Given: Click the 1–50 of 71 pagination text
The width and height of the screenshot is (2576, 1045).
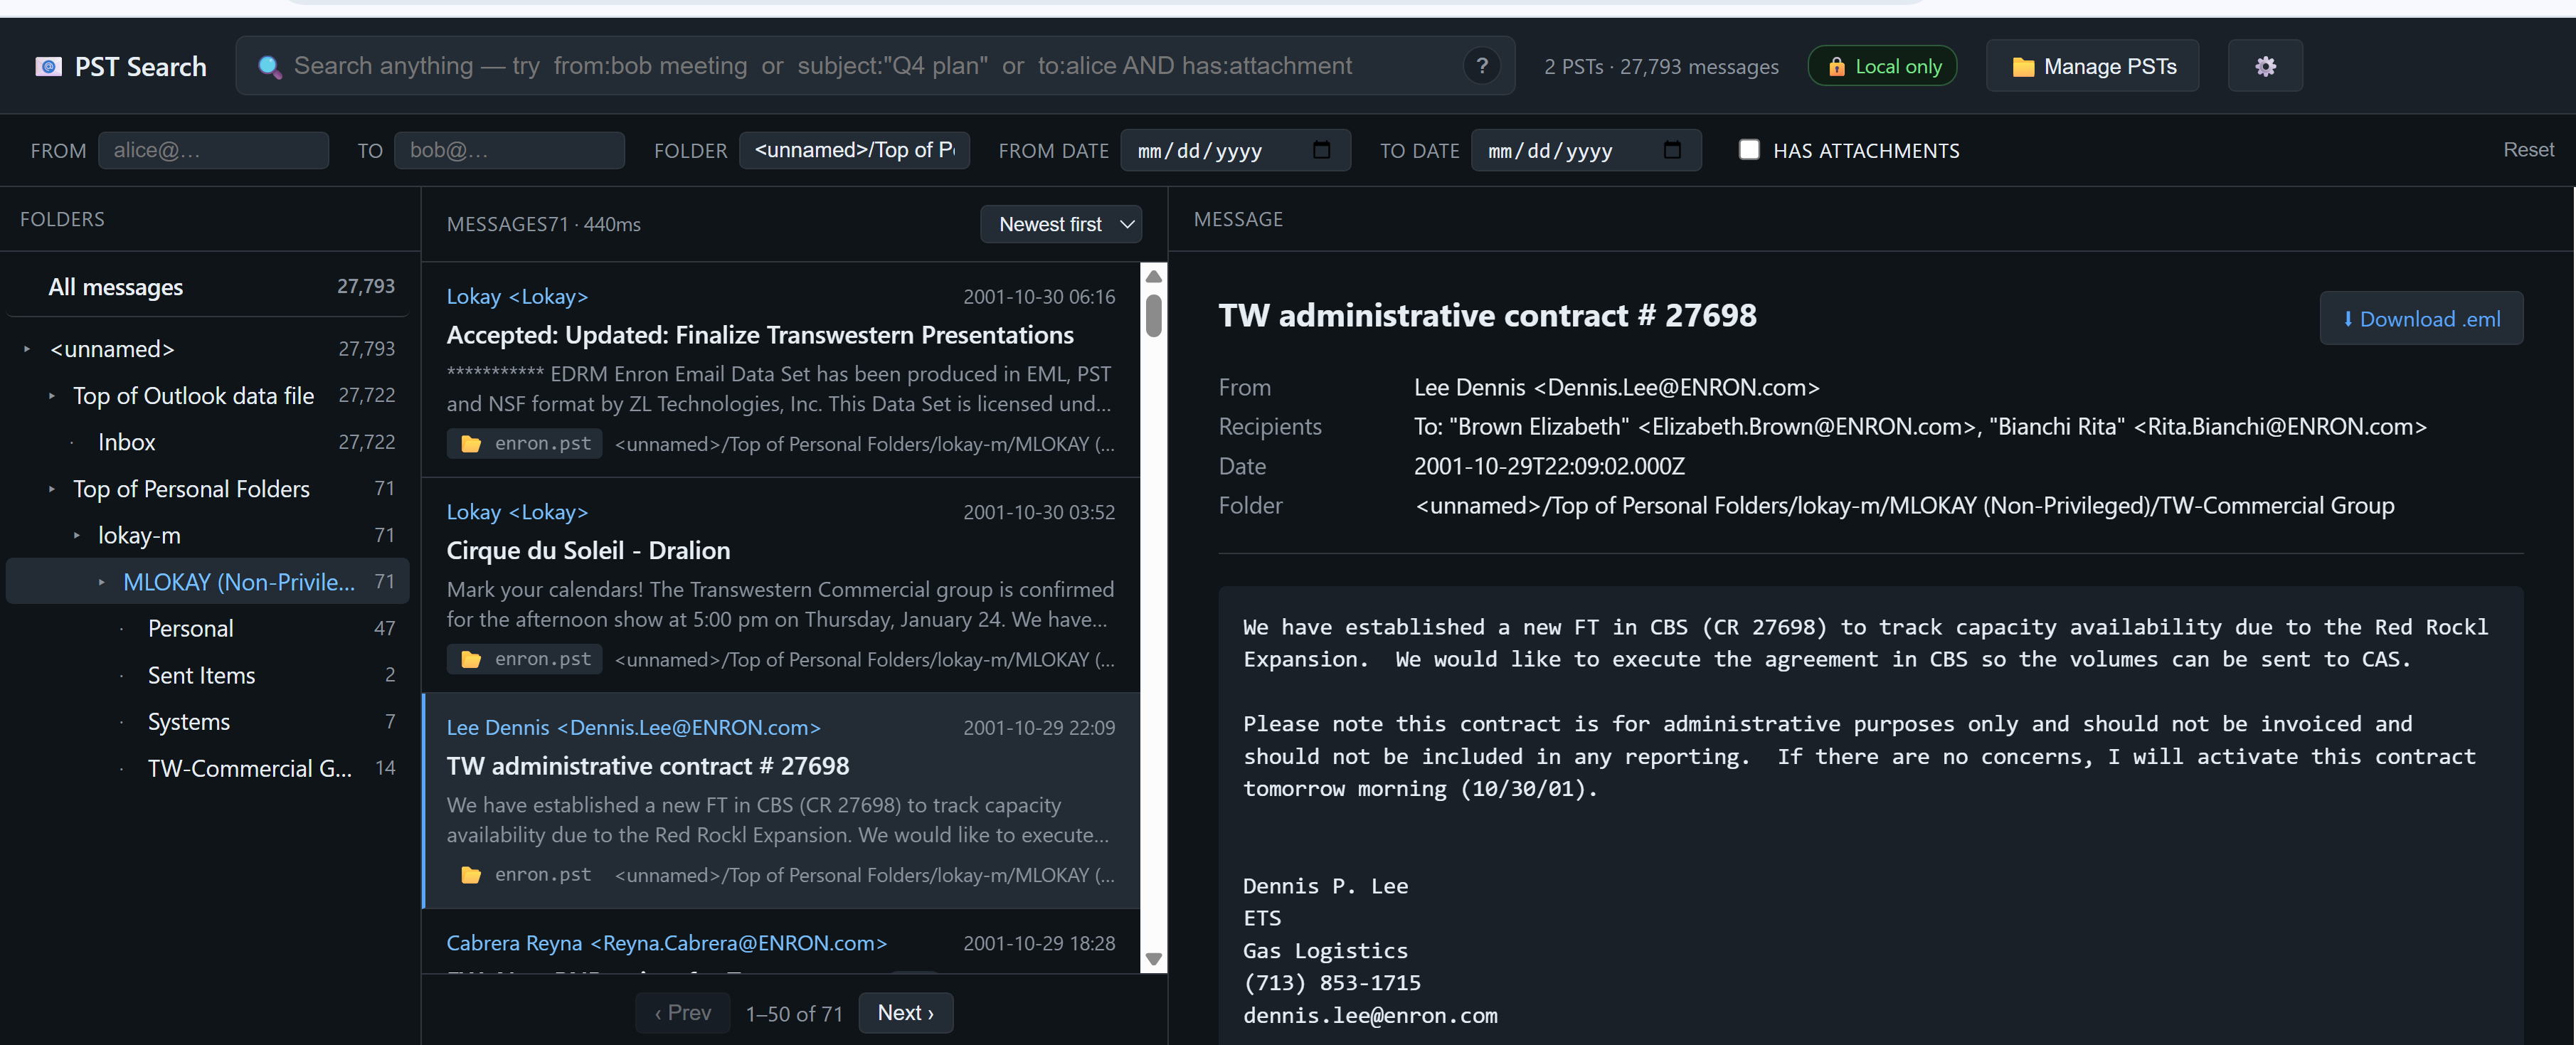Looking at the screenshot, I should pos(794,1013).
